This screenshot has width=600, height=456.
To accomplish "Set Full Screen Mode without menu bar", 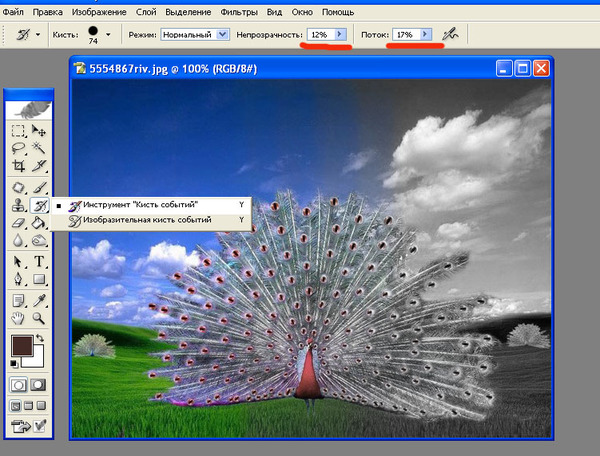I will click(x=41, y=406).
